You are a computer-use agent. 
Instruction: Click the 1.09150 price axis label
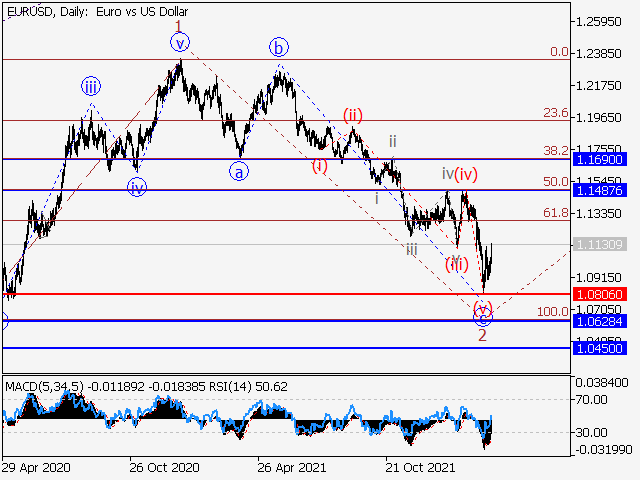coord(598,278)
